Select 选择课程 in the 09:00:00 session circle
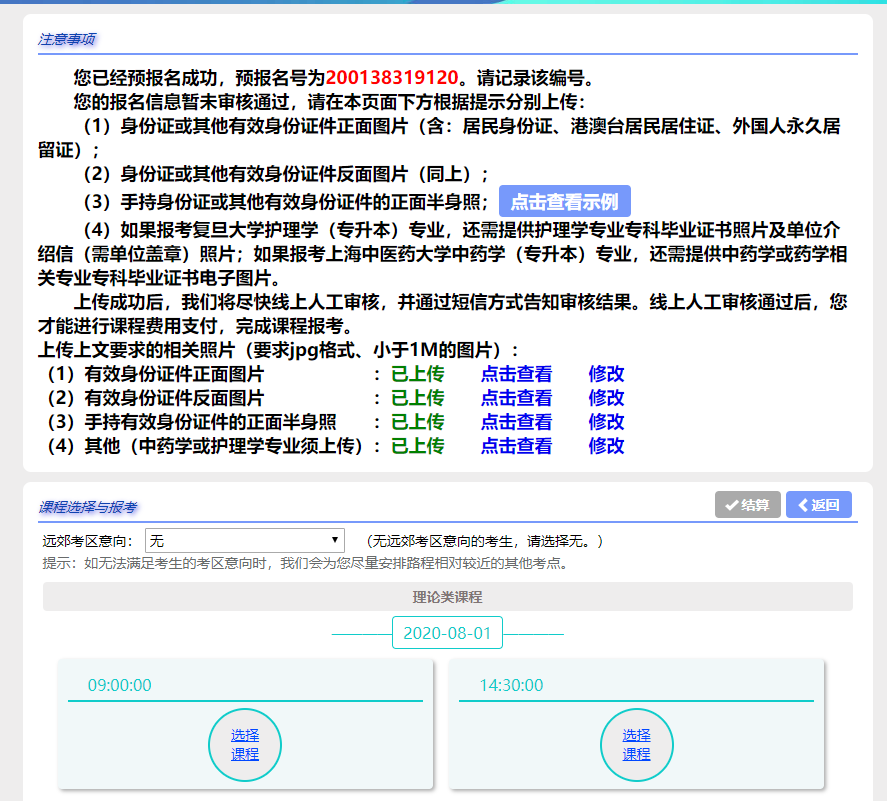887x801 pixels. pyautogui.click(x=244, y=744)
